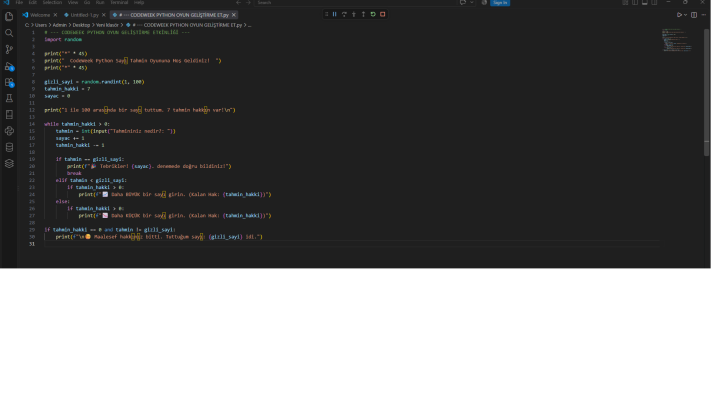Open the editor More Actions menu
The height and width of the screenshot is (400, 711).
point(704,15)
